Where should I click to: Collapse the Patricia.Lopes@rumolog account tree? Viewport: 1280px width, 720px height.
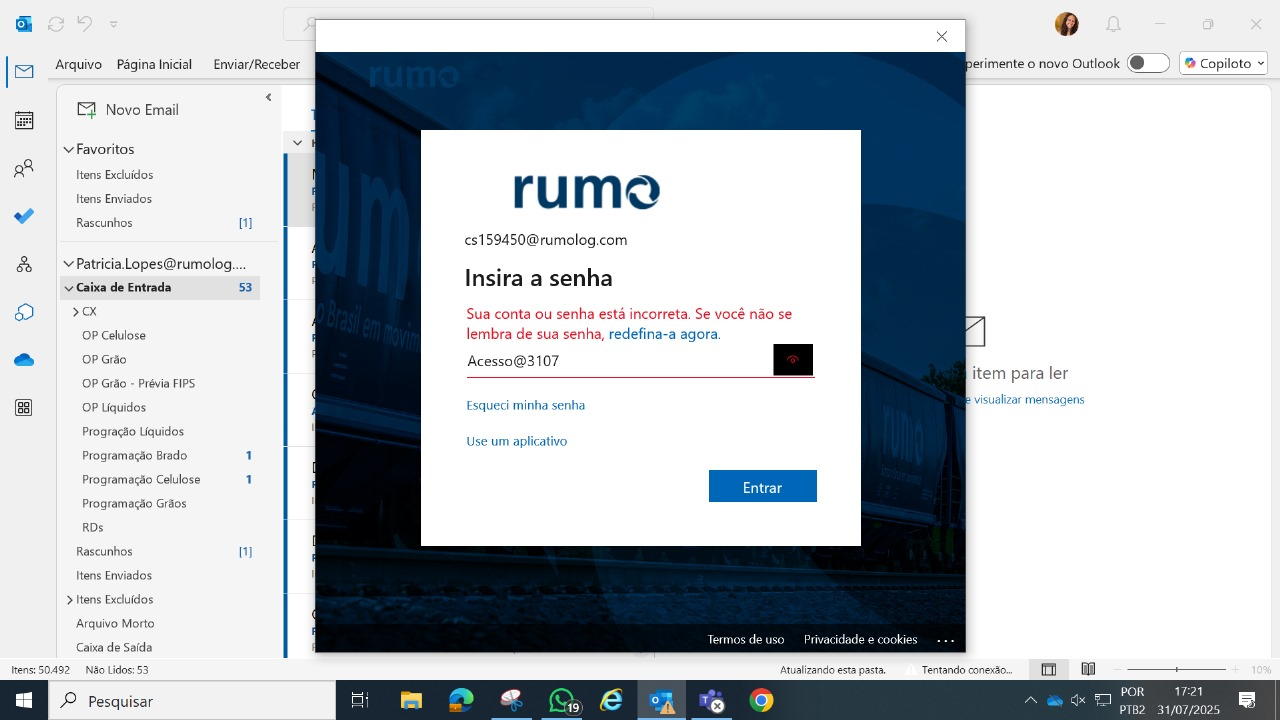[x=69, y=264]
